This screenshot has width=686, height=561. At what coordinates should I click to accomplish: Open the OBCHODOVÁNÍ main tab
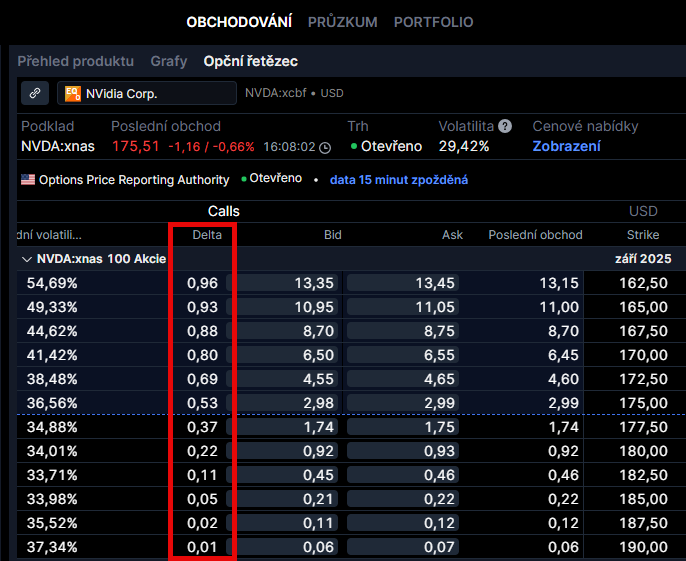click(x=239, y=22)
